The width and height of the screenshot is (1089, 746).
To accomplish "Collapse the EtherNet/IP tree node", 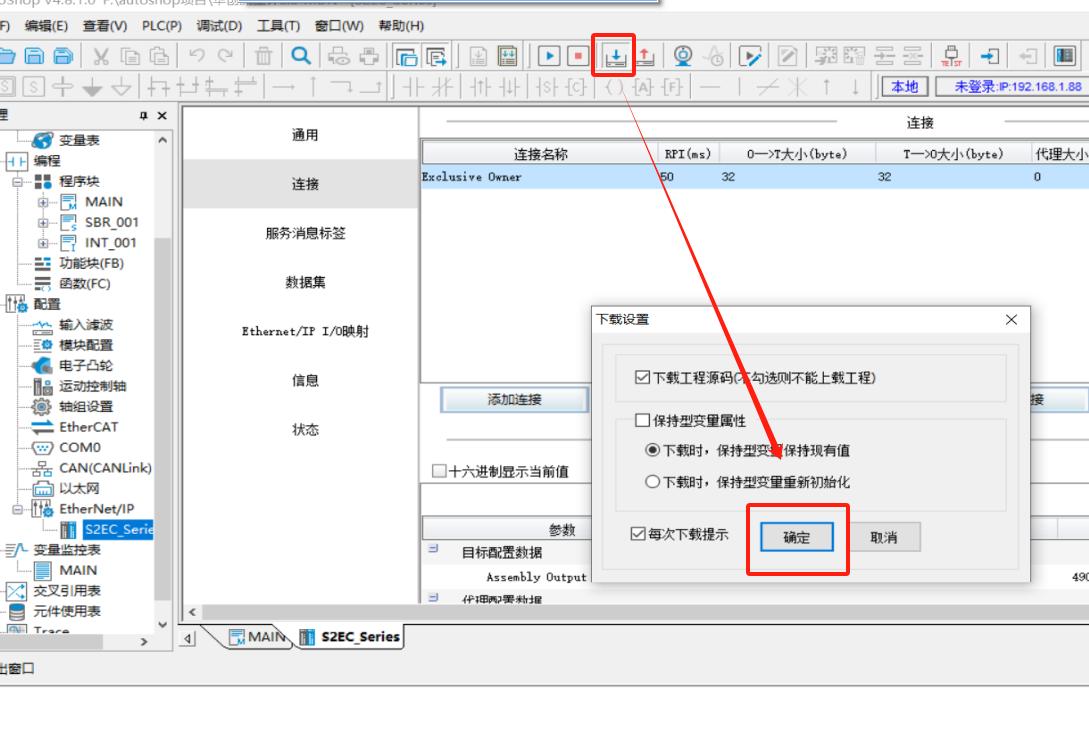I will tap(18, 509).
